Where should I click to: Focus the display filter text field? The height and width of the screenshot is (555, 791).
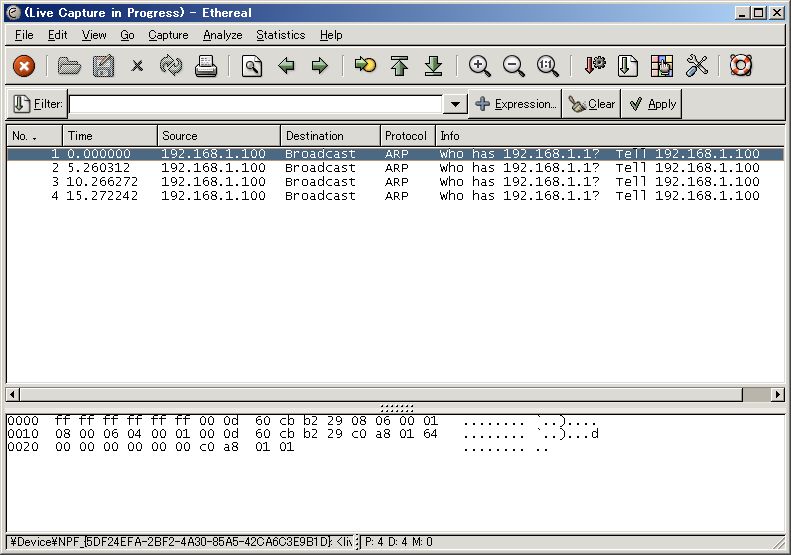coord(256,104)
